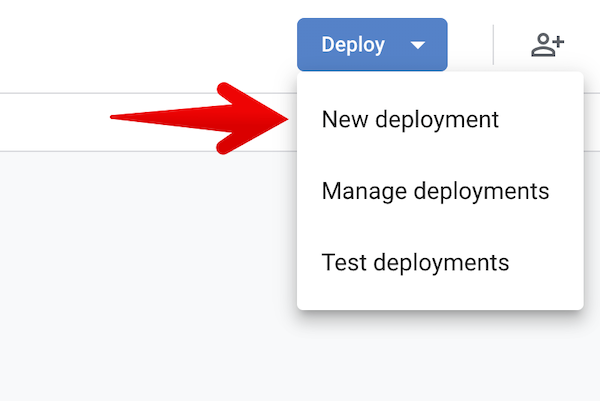The image size is (600, 401).
Task: Click the add-person share icon
Action: [547, 45]
